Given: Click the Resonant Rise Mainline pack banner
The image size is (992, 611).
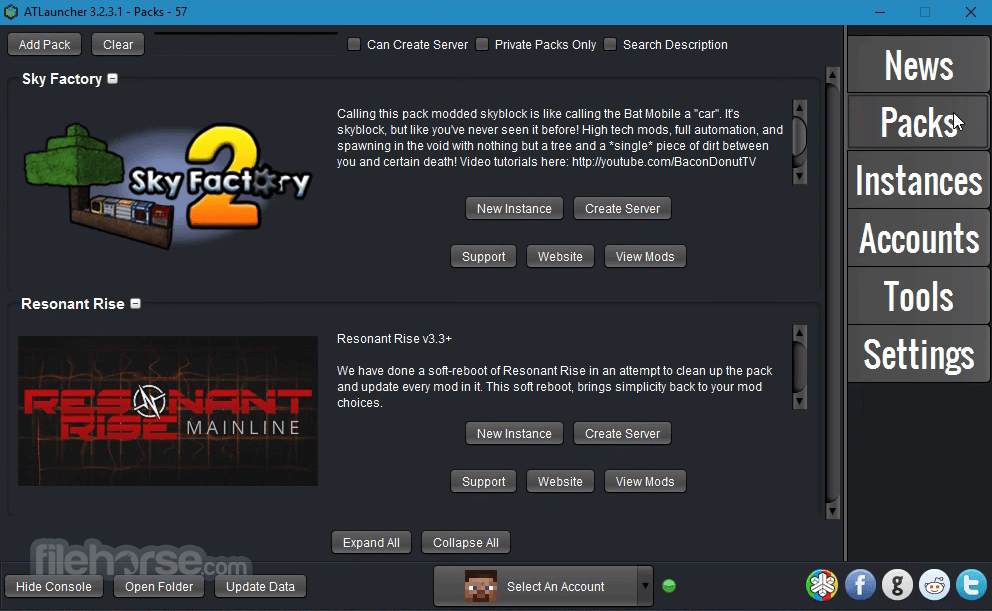Looking at the screenshot, I should (168, 410).
